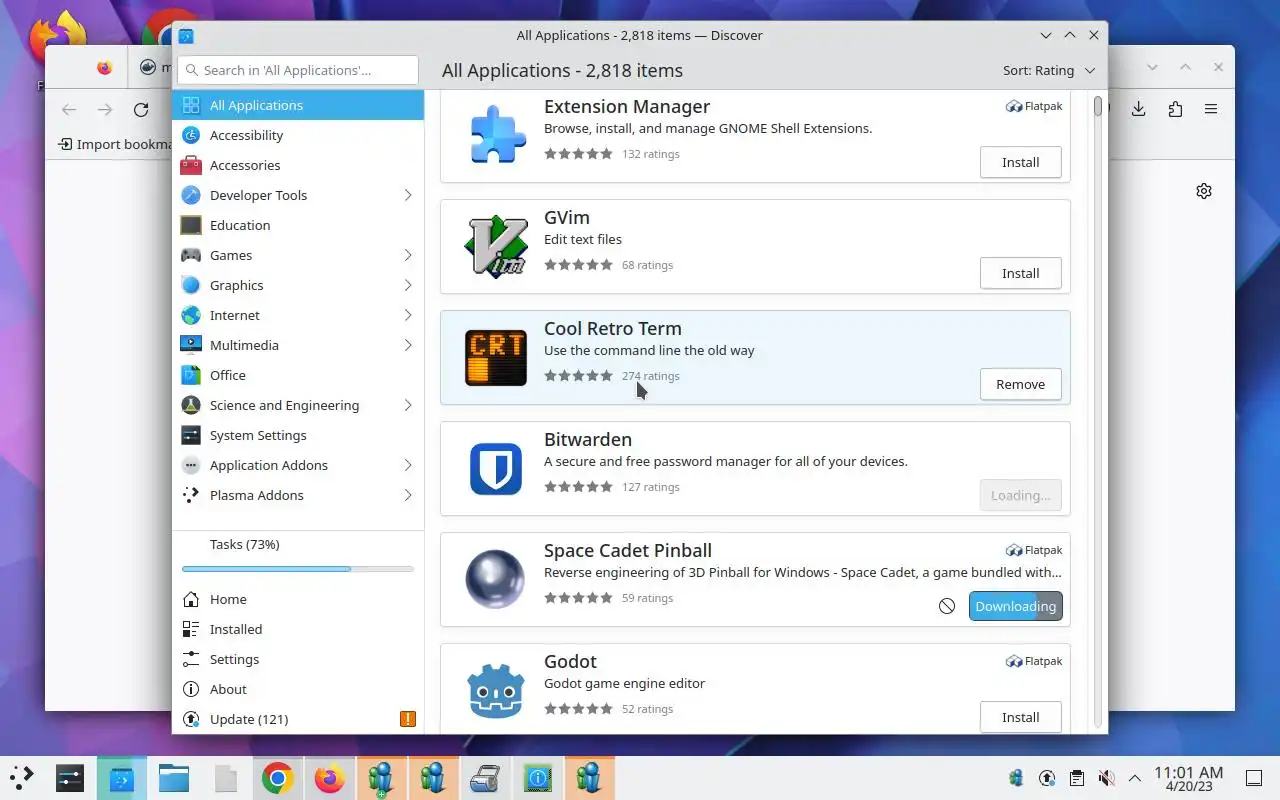
Task: Expand the Internet category arrow
Action: (x=408, y=315)
